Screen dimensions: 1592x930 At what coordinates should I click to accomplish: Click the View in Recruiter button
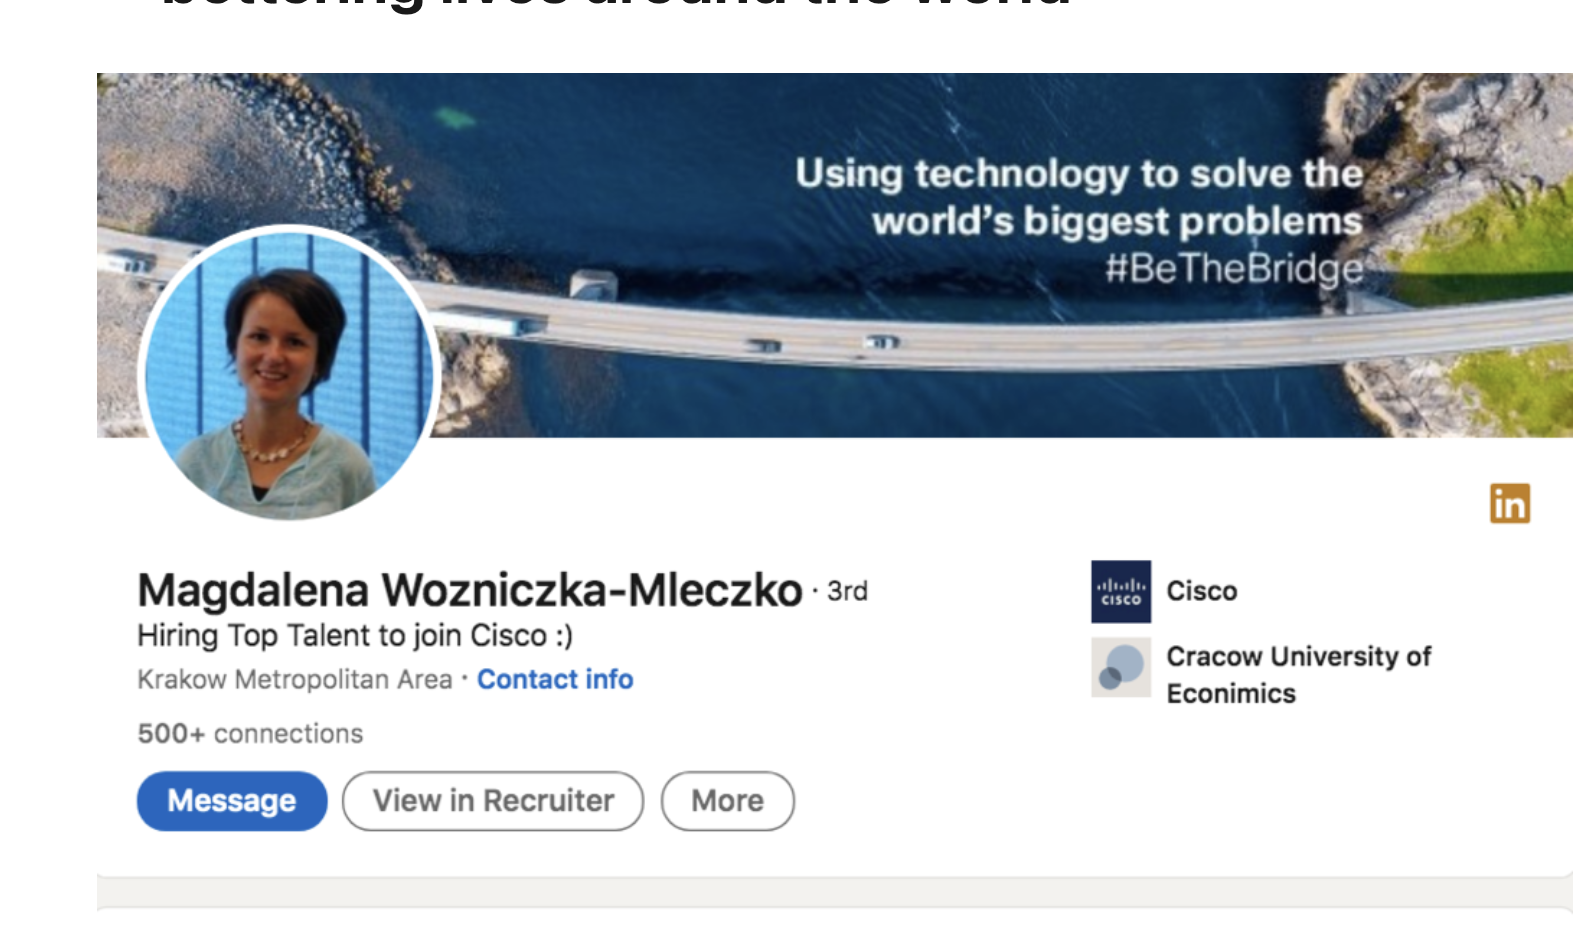pyautogui.click(x=493, y=801)
